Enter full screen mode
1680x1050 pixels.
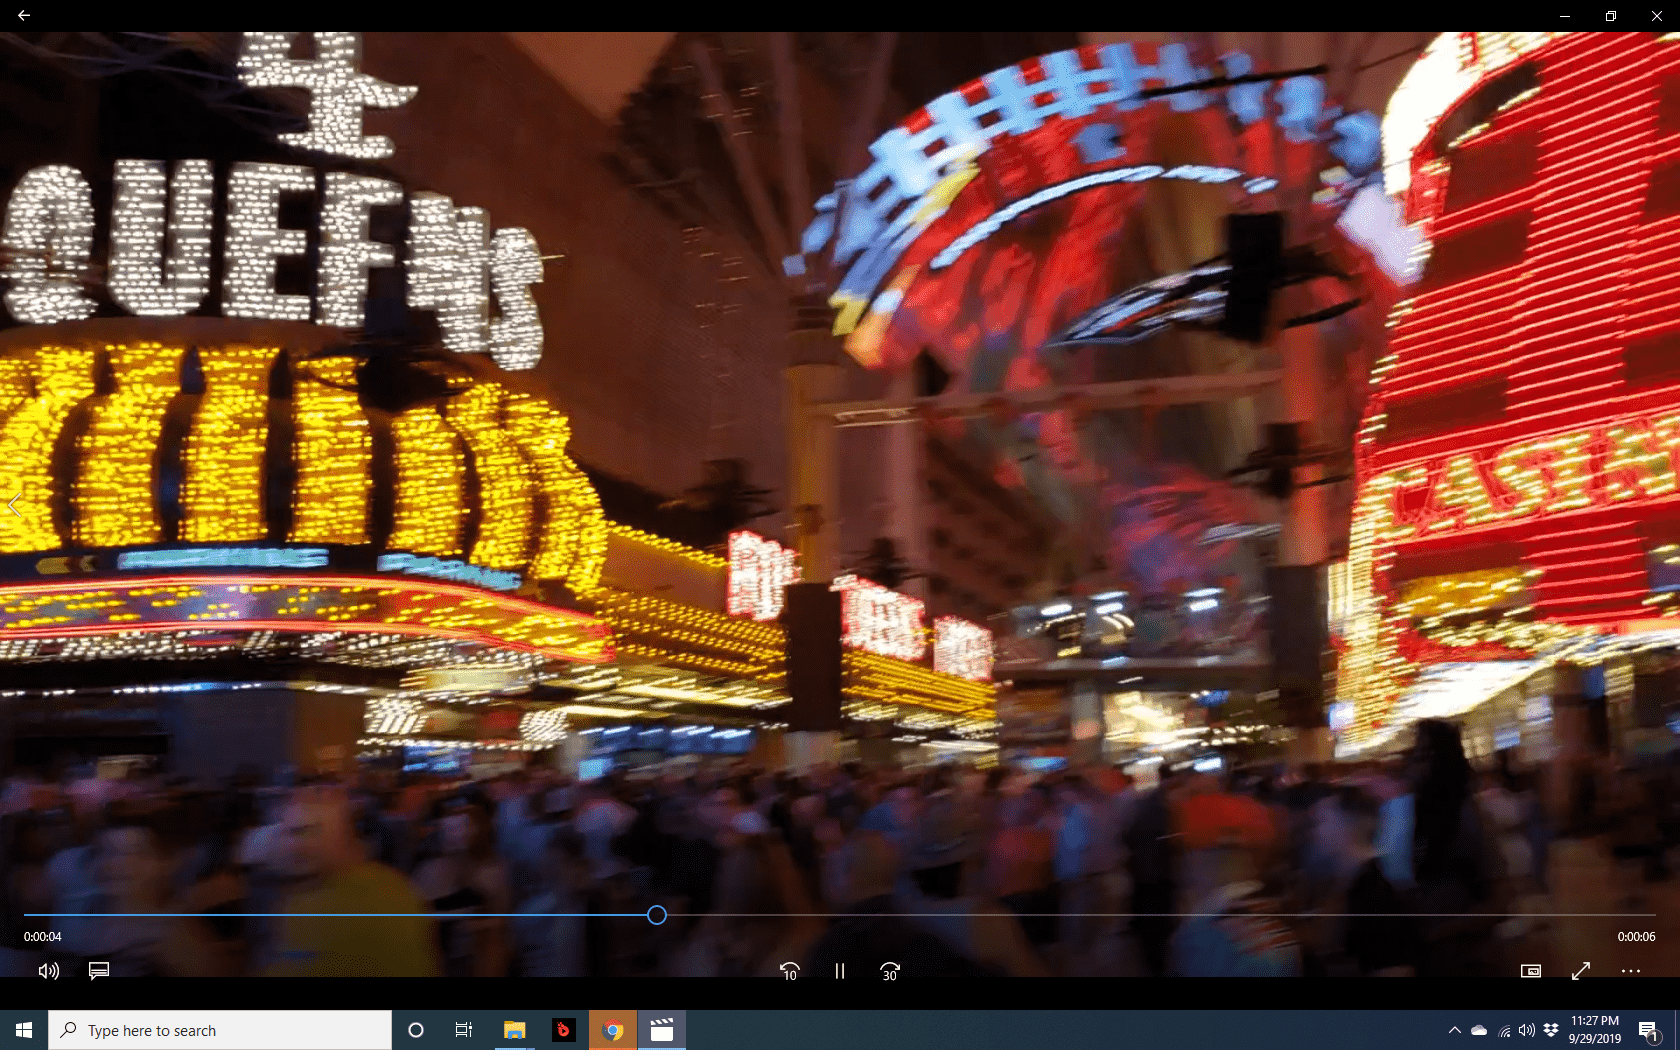(1581, 971)
